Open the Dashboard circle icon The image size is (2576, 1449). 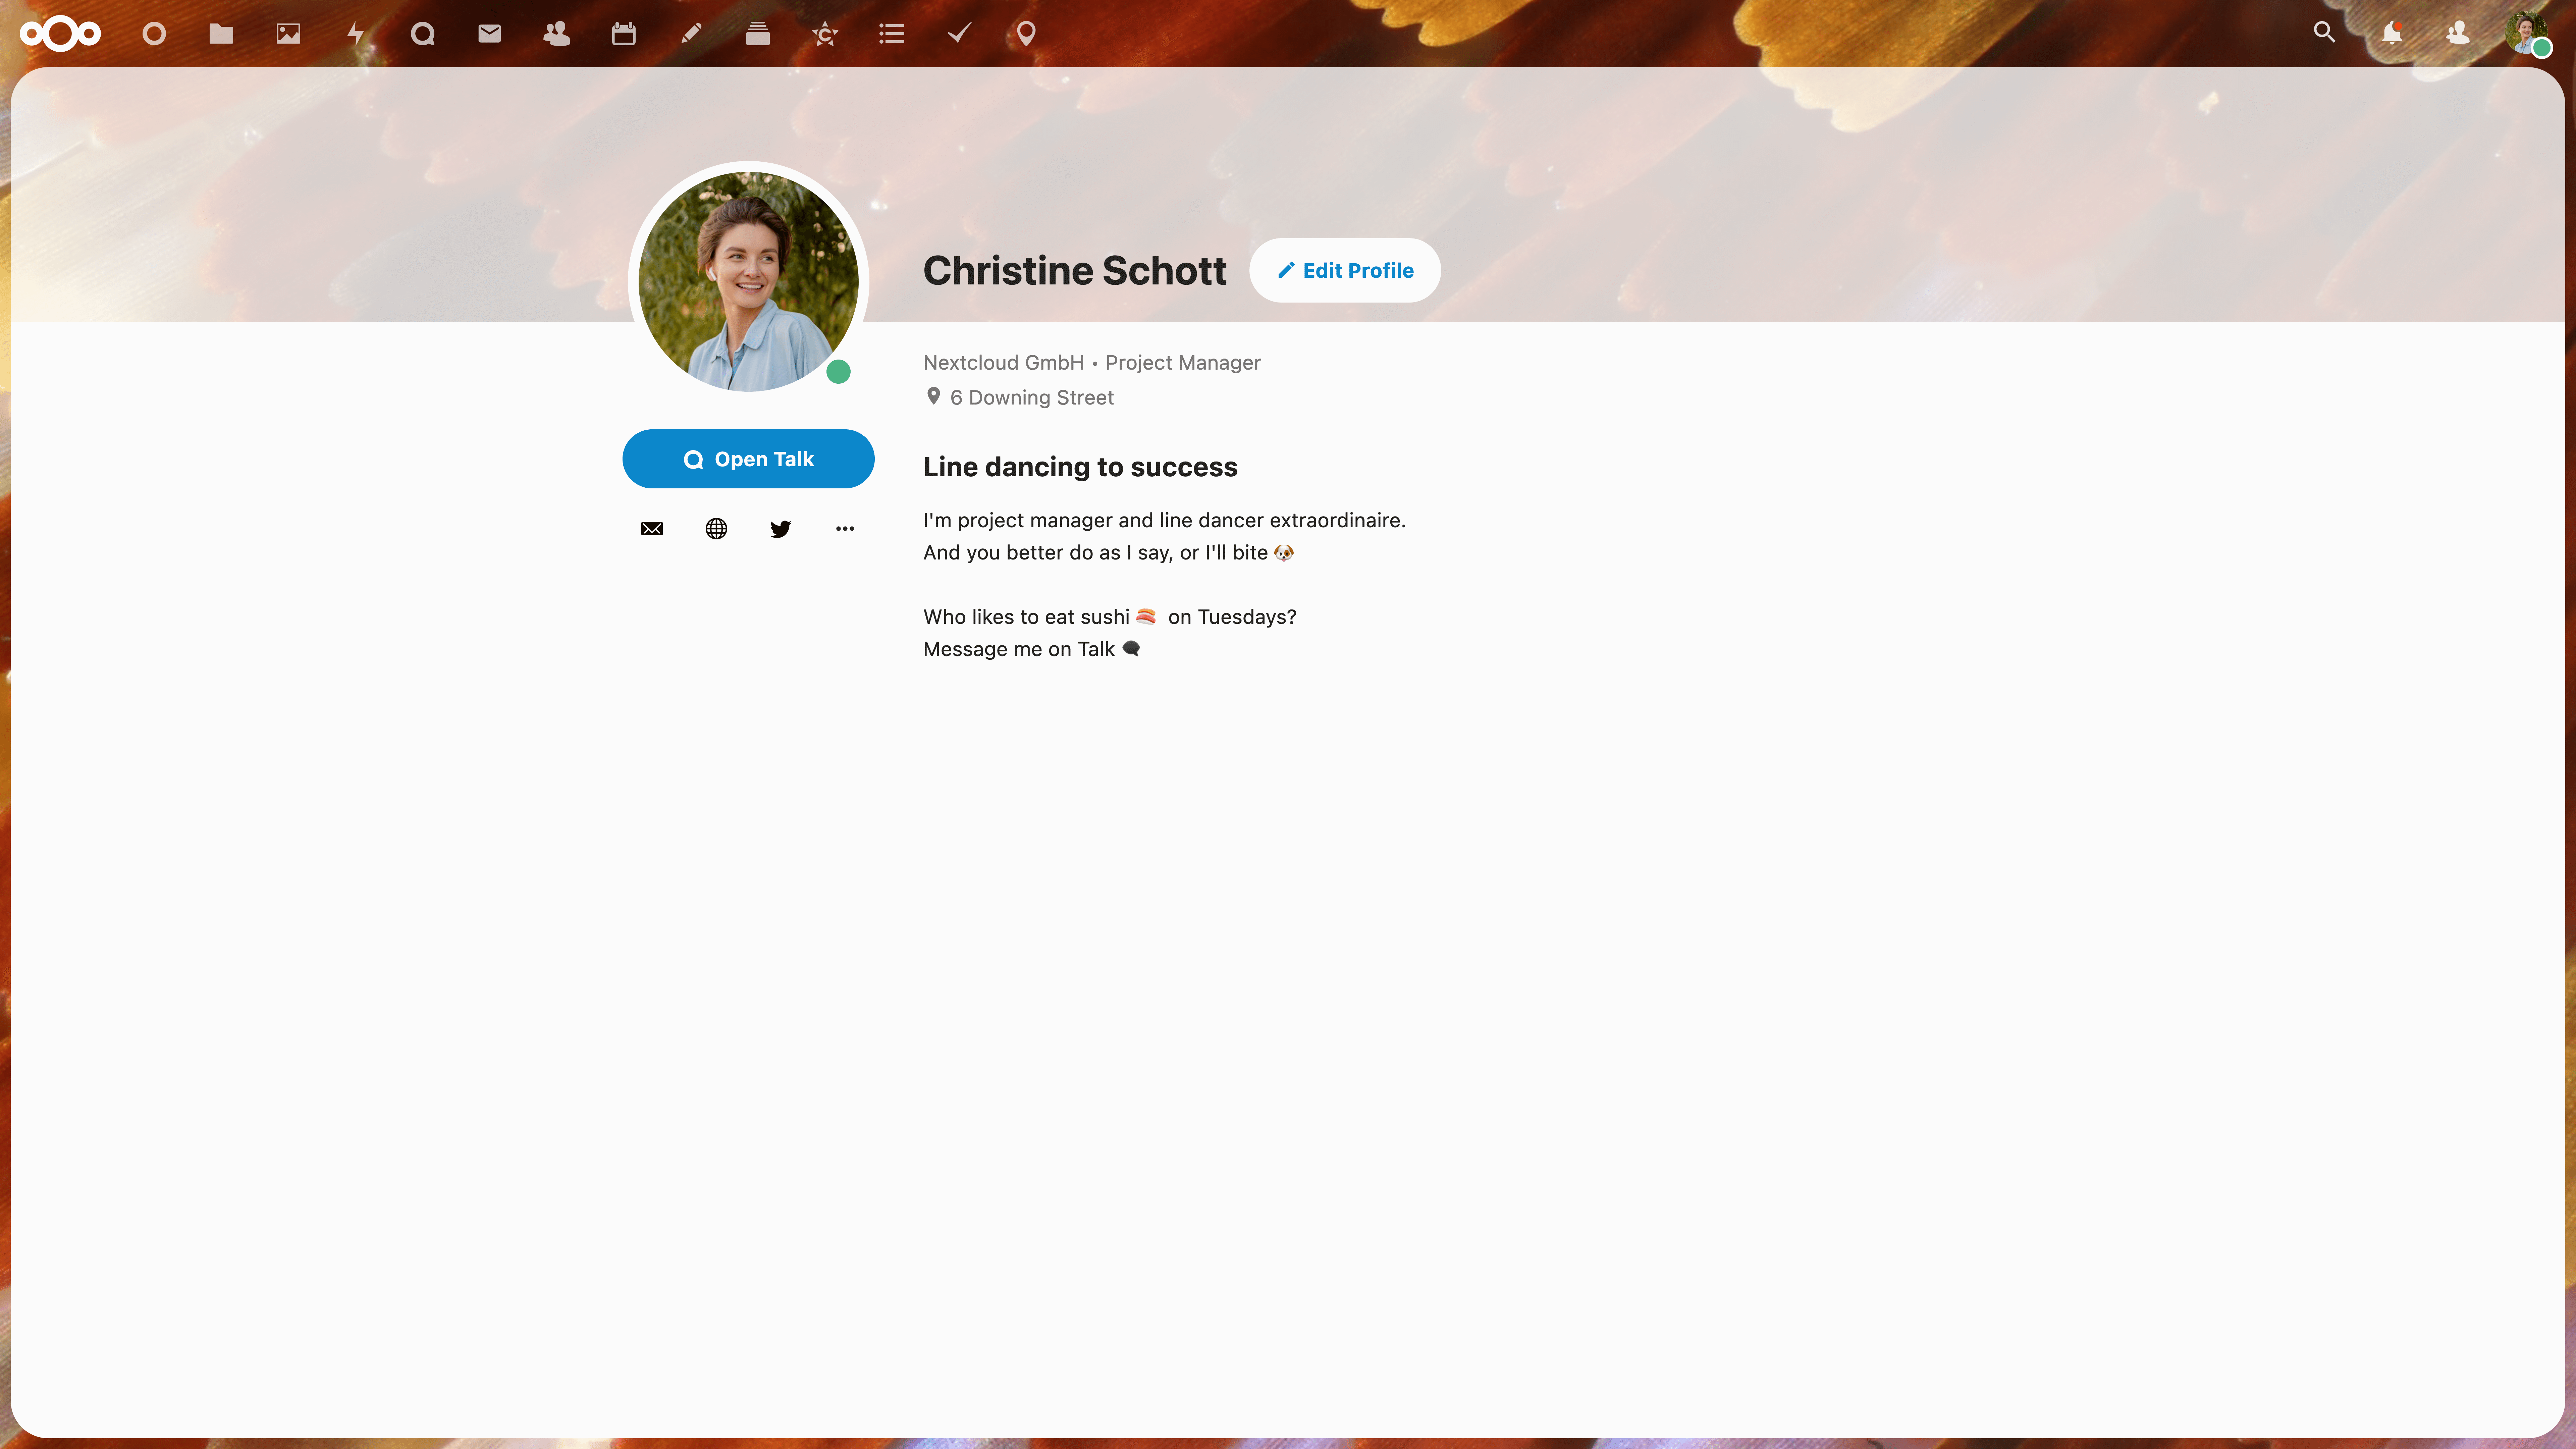click(x=154, y=34)
